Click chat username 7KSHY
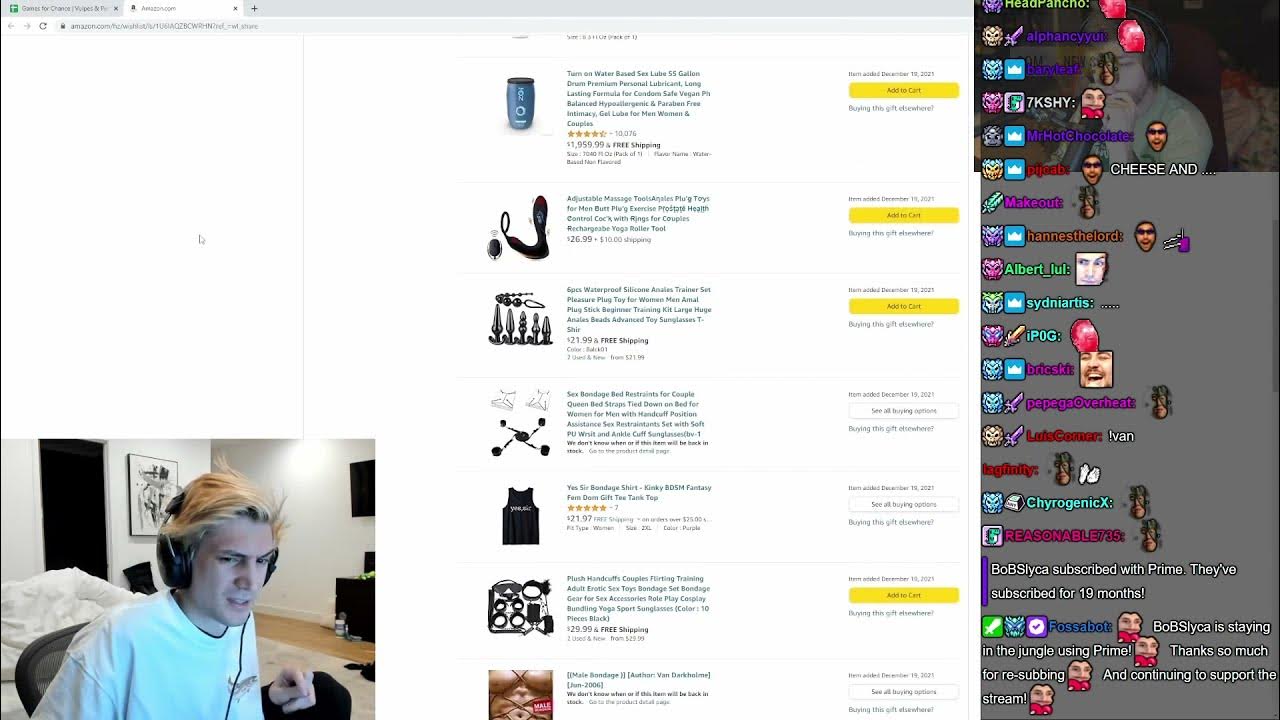The width and height of the screenshot is (1280, 720). [x=1050, y=102]
